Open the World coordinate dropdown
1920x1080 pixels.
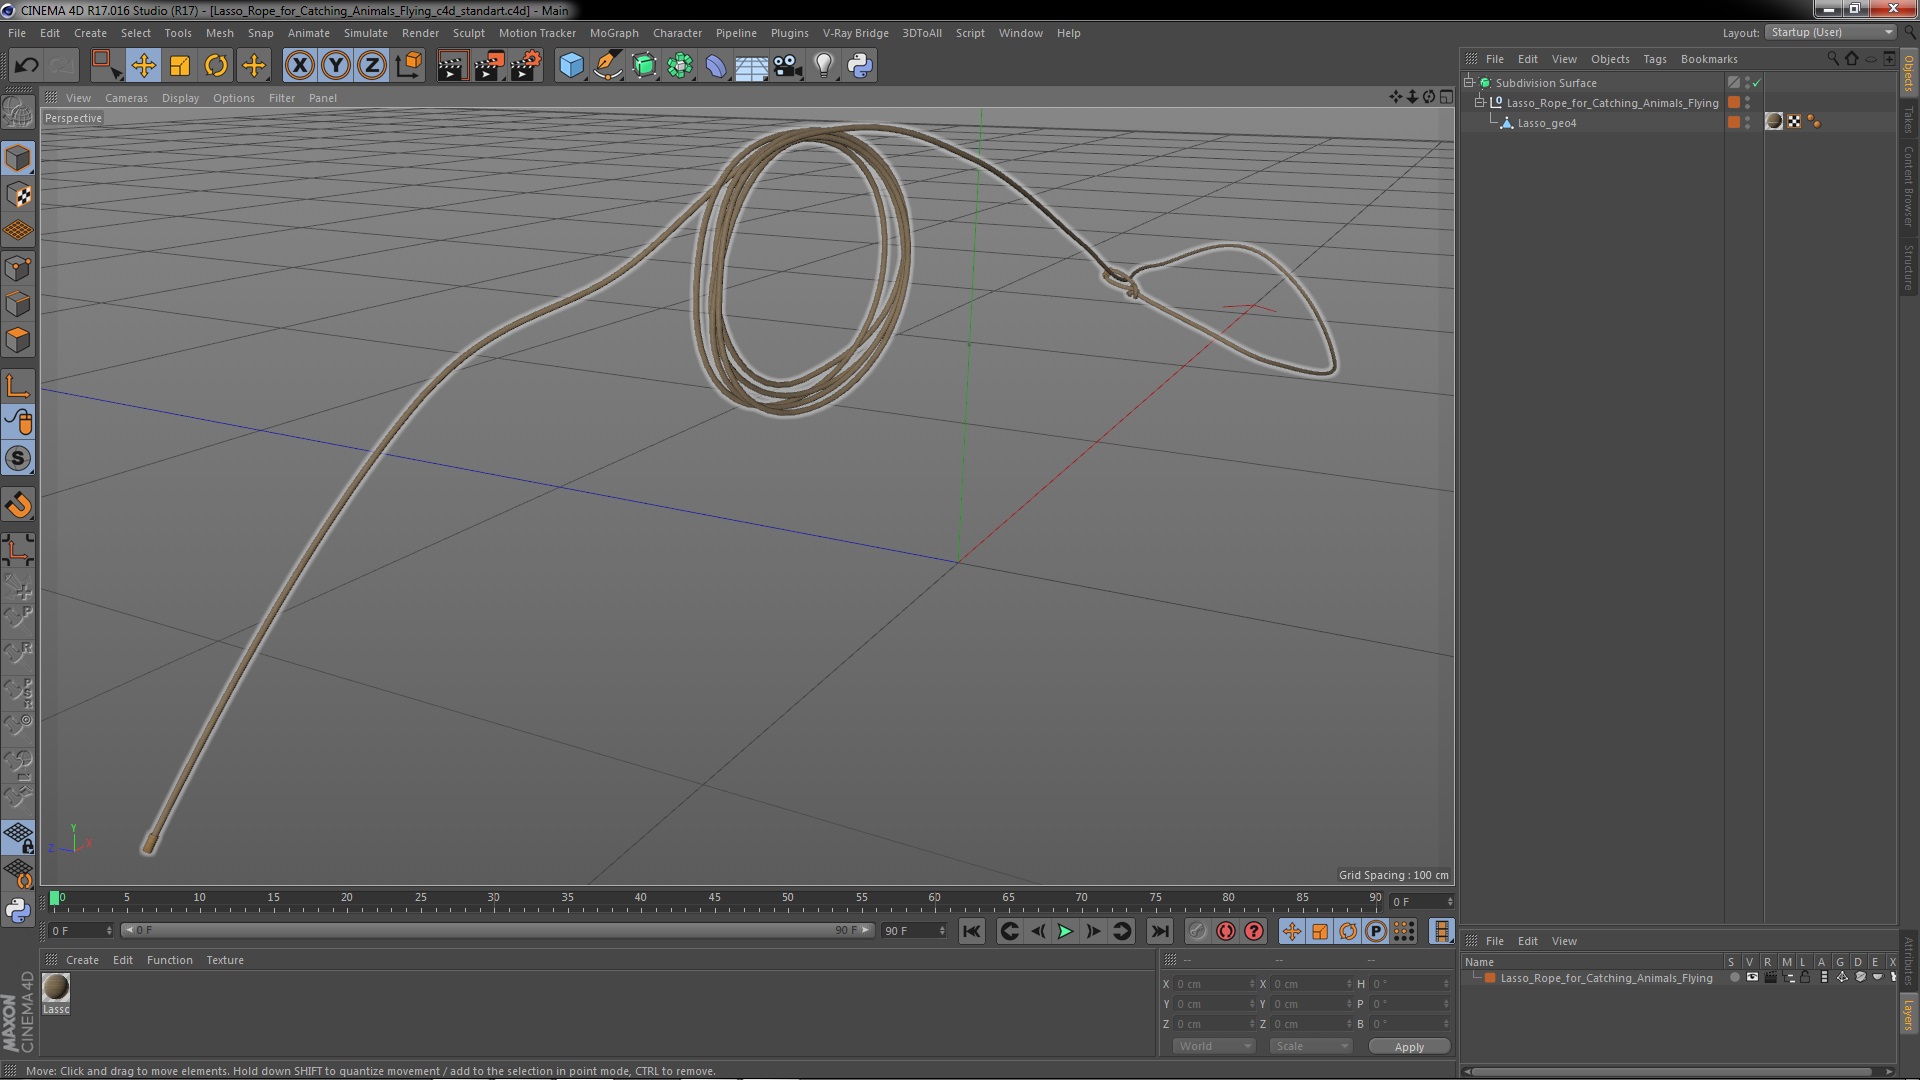(x=1214, y=1046)
